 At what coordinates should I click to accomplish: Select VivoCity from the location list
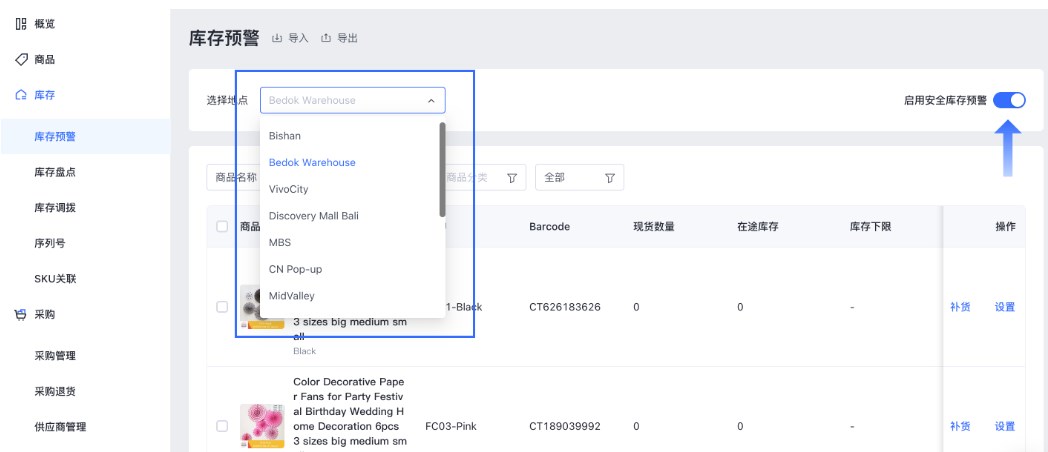click(288, 189)
